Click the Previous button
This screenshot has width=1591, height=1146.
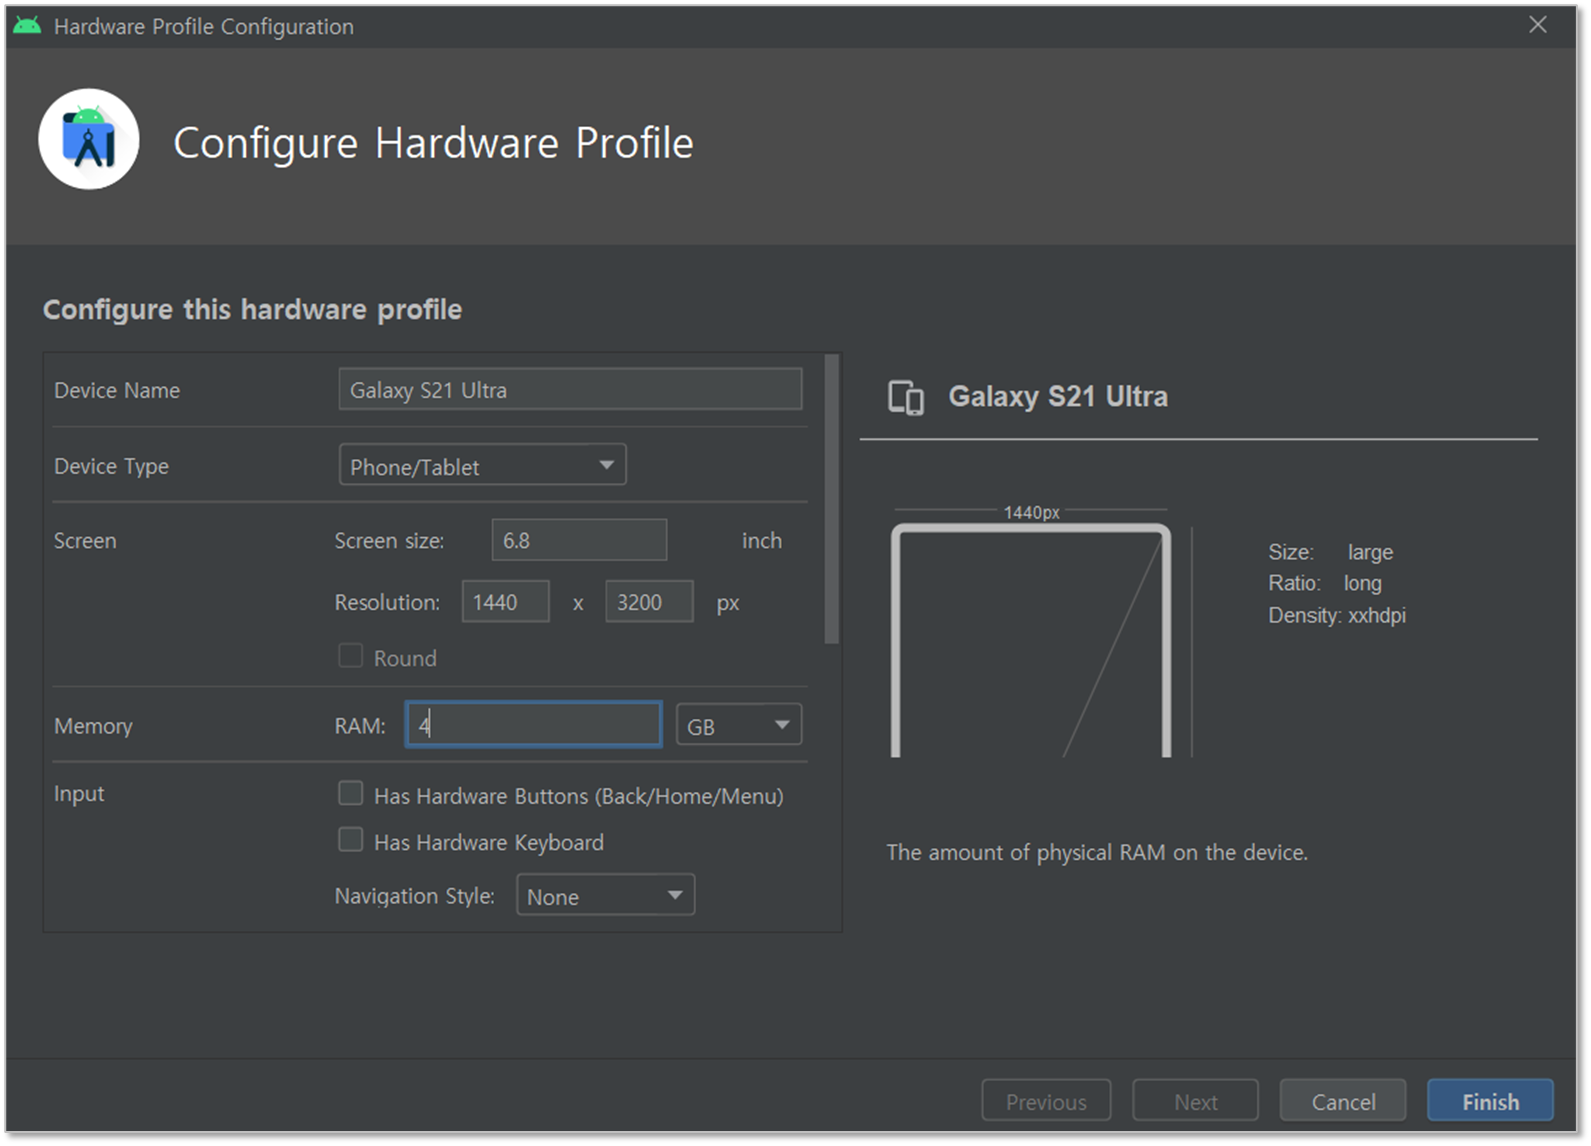[1046, 1101]
